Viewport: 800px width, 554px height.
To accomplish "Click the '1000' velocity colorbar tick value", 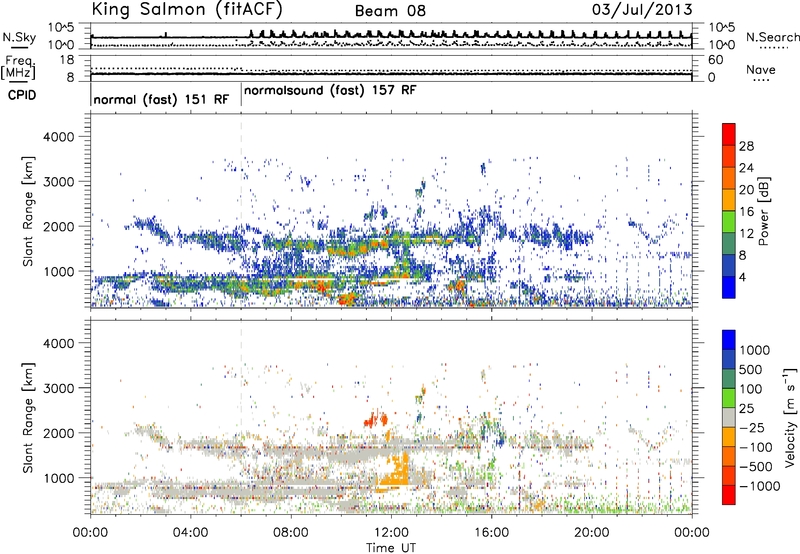I will 755,350.
